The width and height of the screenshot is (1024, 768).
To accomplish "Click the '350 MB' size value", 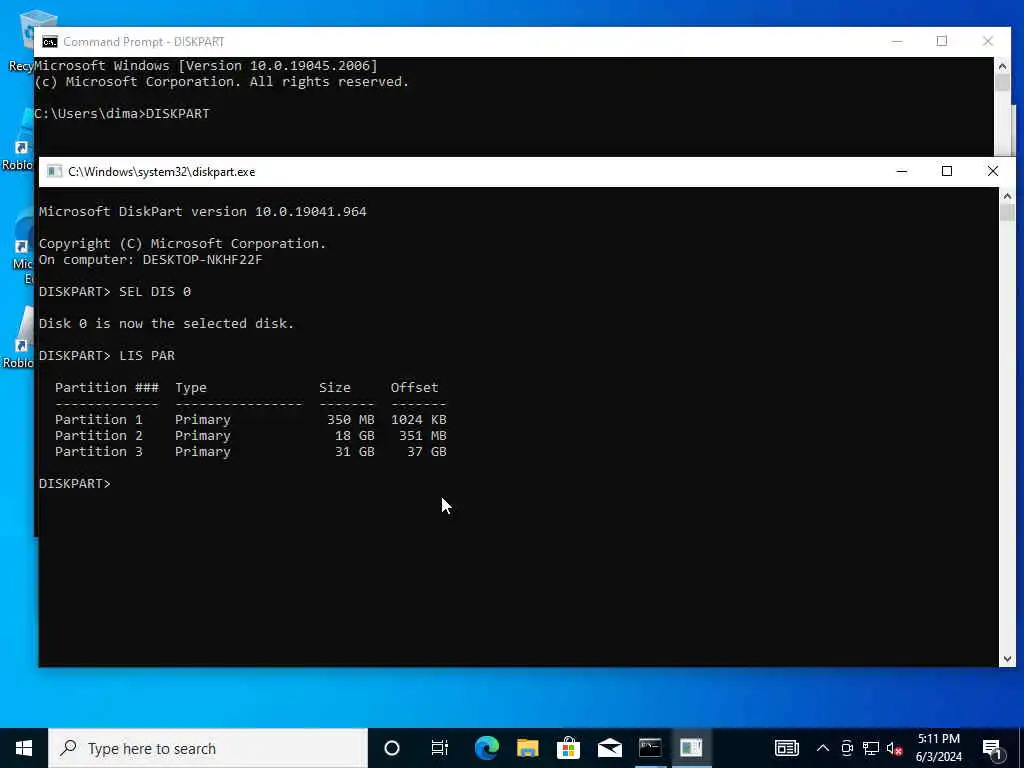I will [351, 420].
